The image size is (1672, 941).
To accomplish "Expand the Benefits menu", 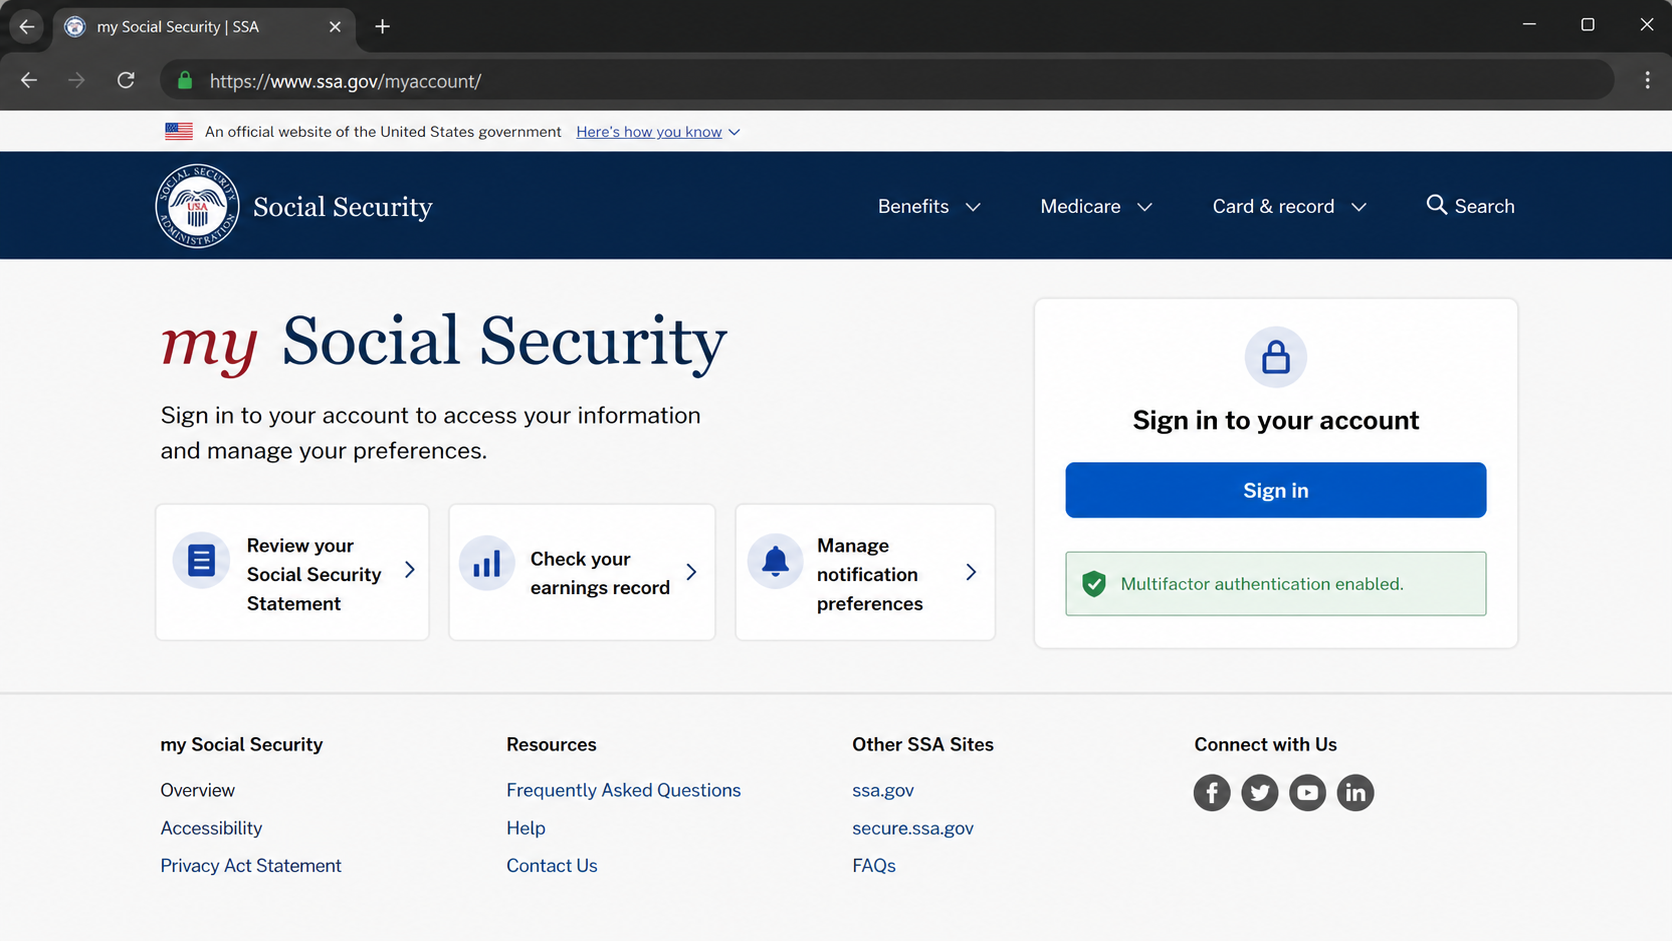I will click(929, 206).
